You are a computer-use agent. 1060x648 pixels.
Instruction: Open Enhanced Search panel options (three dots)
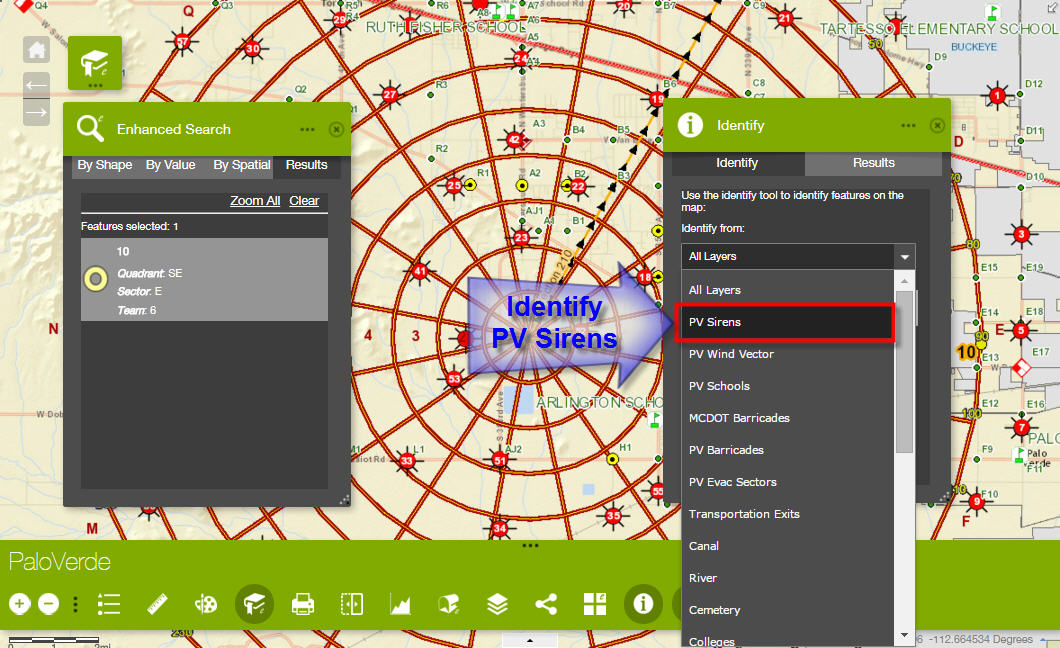point(308,129)
